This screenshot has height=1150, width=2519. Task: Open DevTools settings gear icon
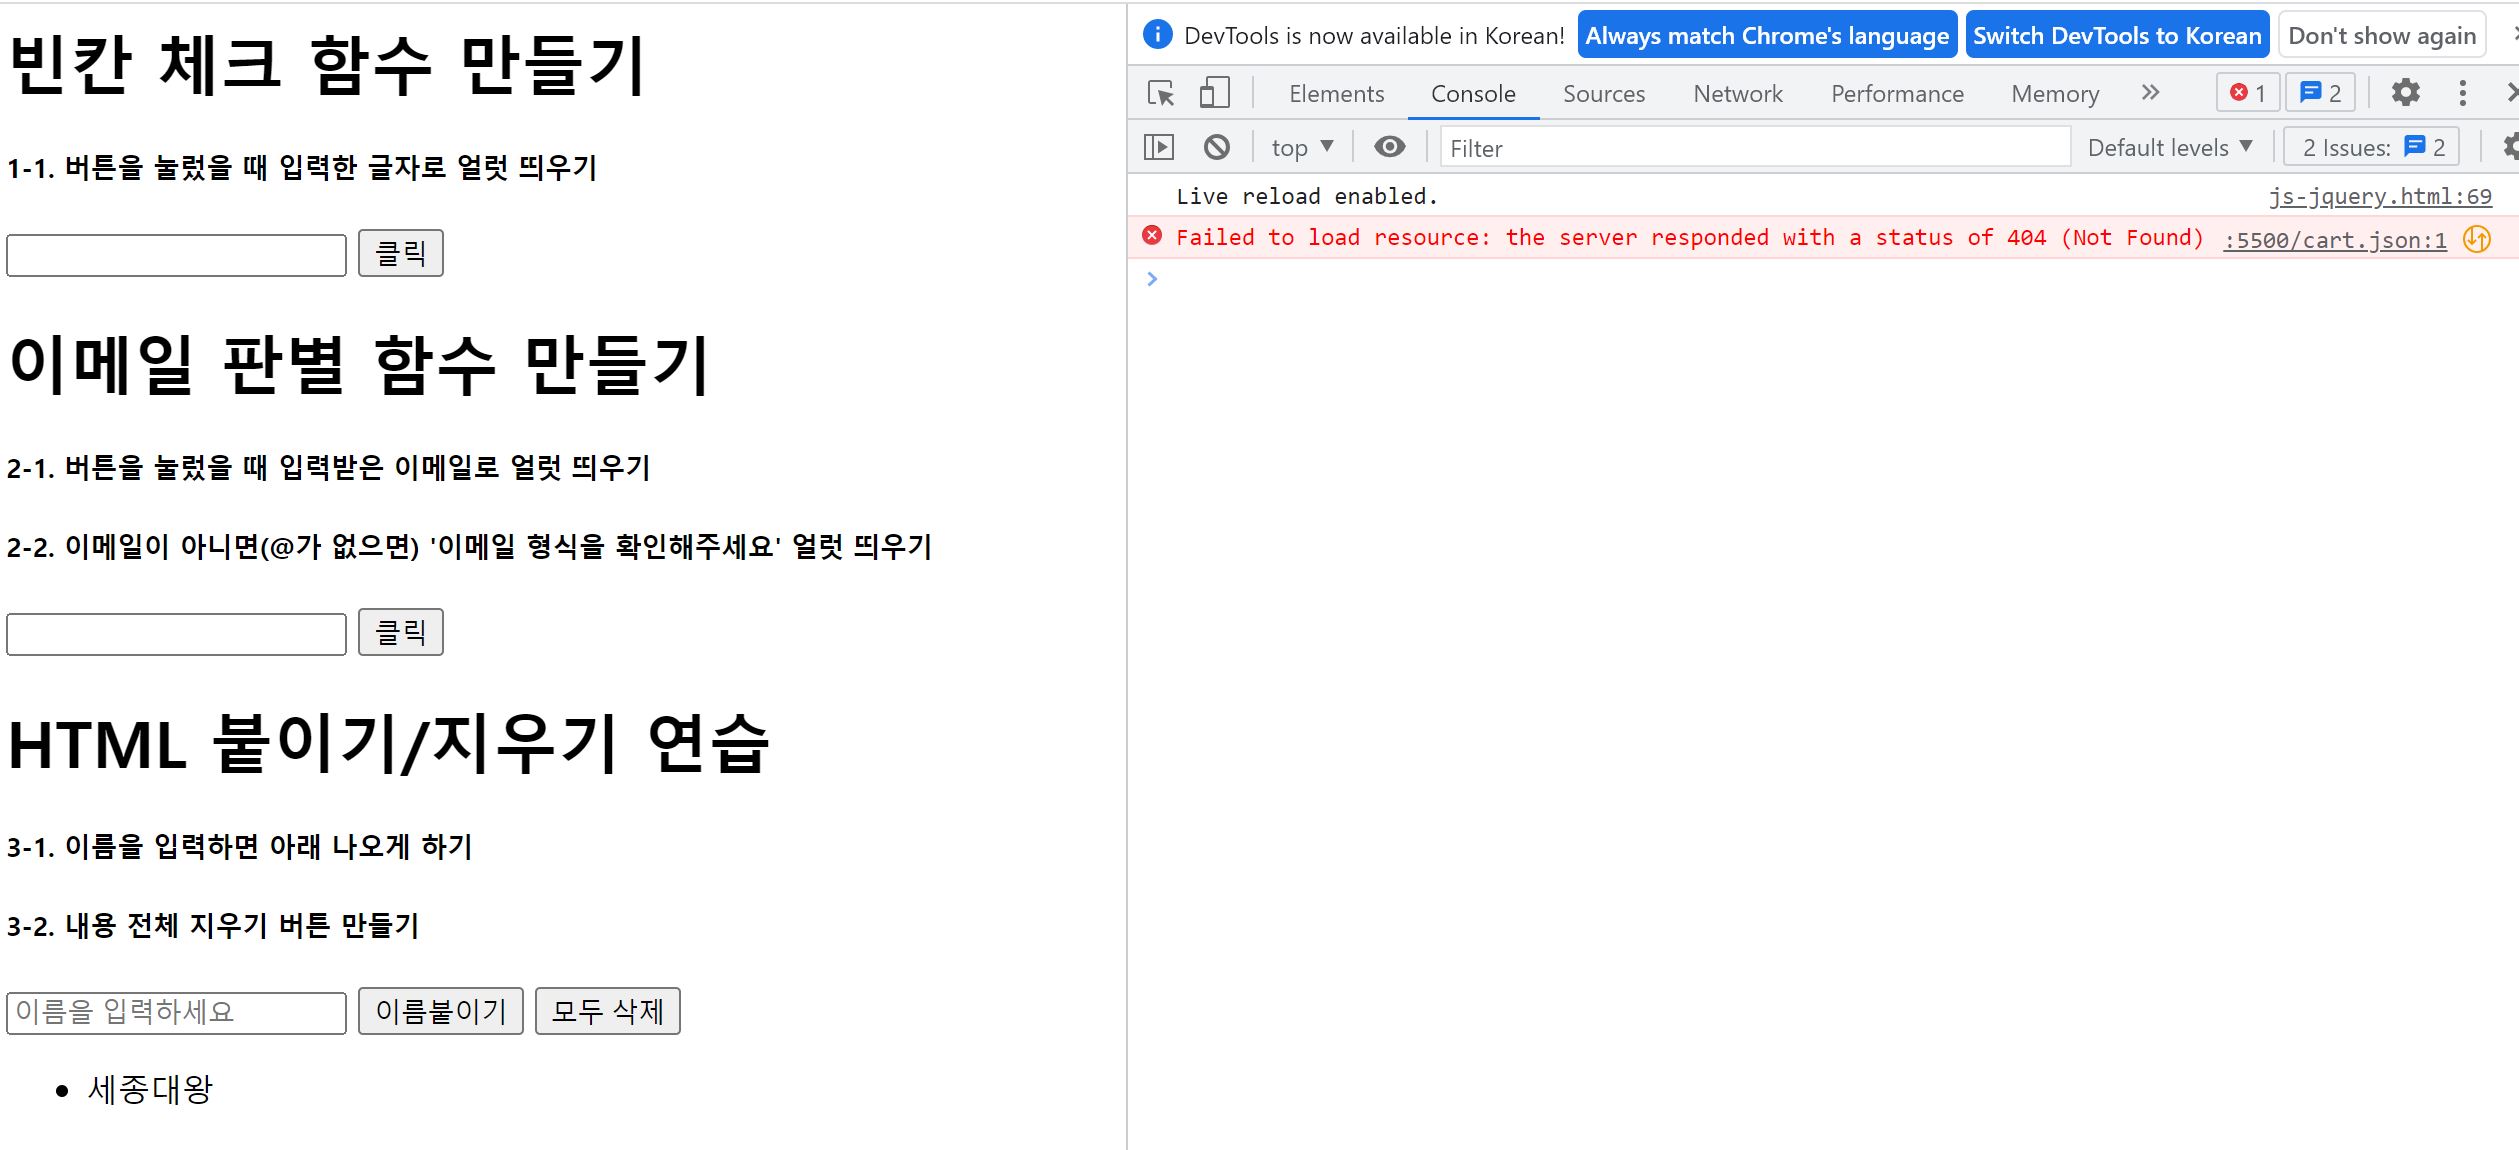coord(2405,93)
